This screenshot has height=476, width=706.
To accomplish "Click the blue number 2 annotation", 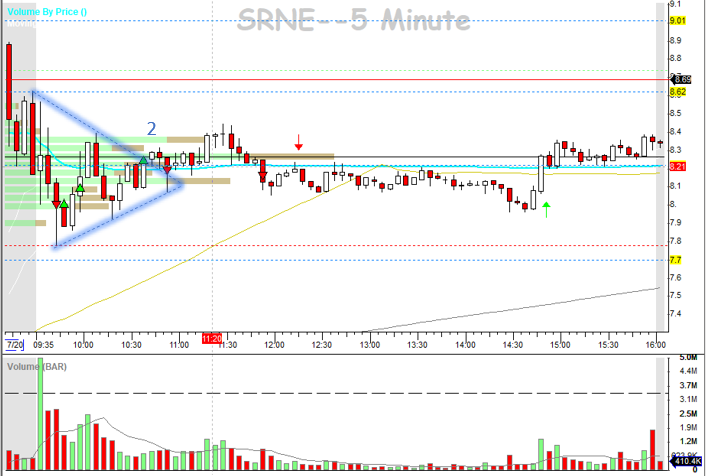I will point(151,128).
